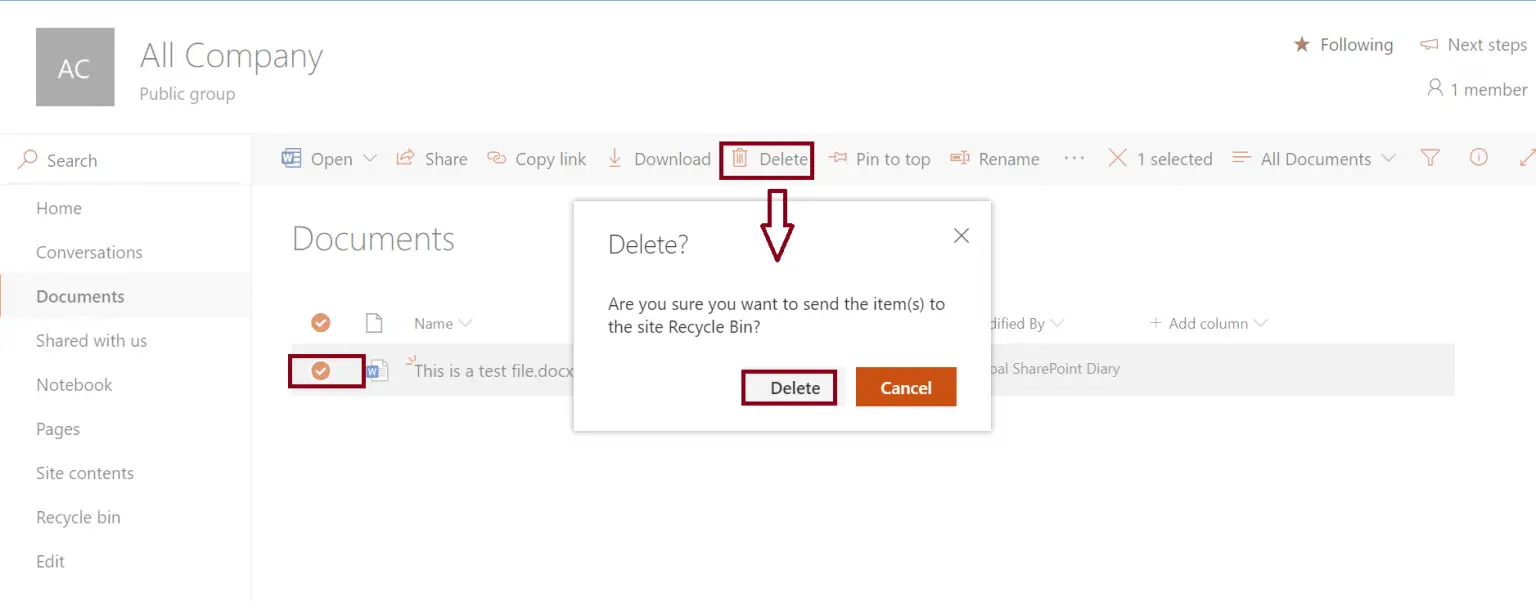Confirm deletion with the Delete button
The width and height of the screenshot is (1536, 601).
pyautogui.click(x=790, y=387)
